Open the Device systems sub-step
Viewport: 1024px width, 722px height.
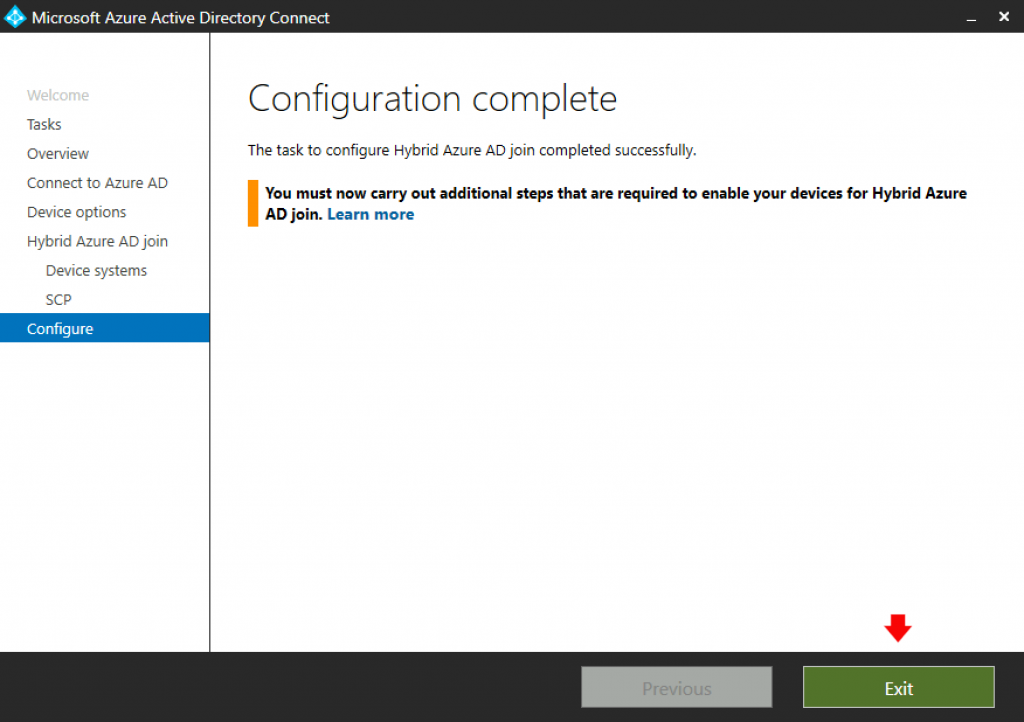pyautogui.click(x=95, y=270)
